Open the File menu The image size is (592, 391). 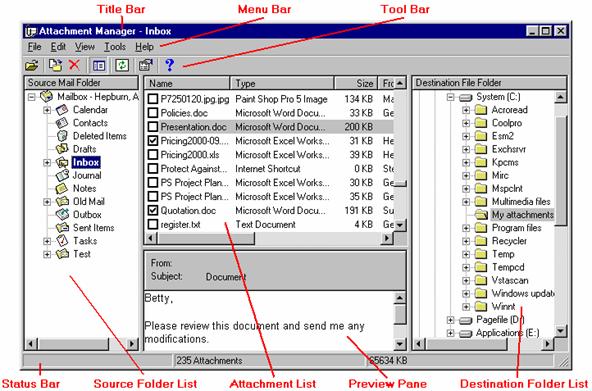(x=34, y=47)
